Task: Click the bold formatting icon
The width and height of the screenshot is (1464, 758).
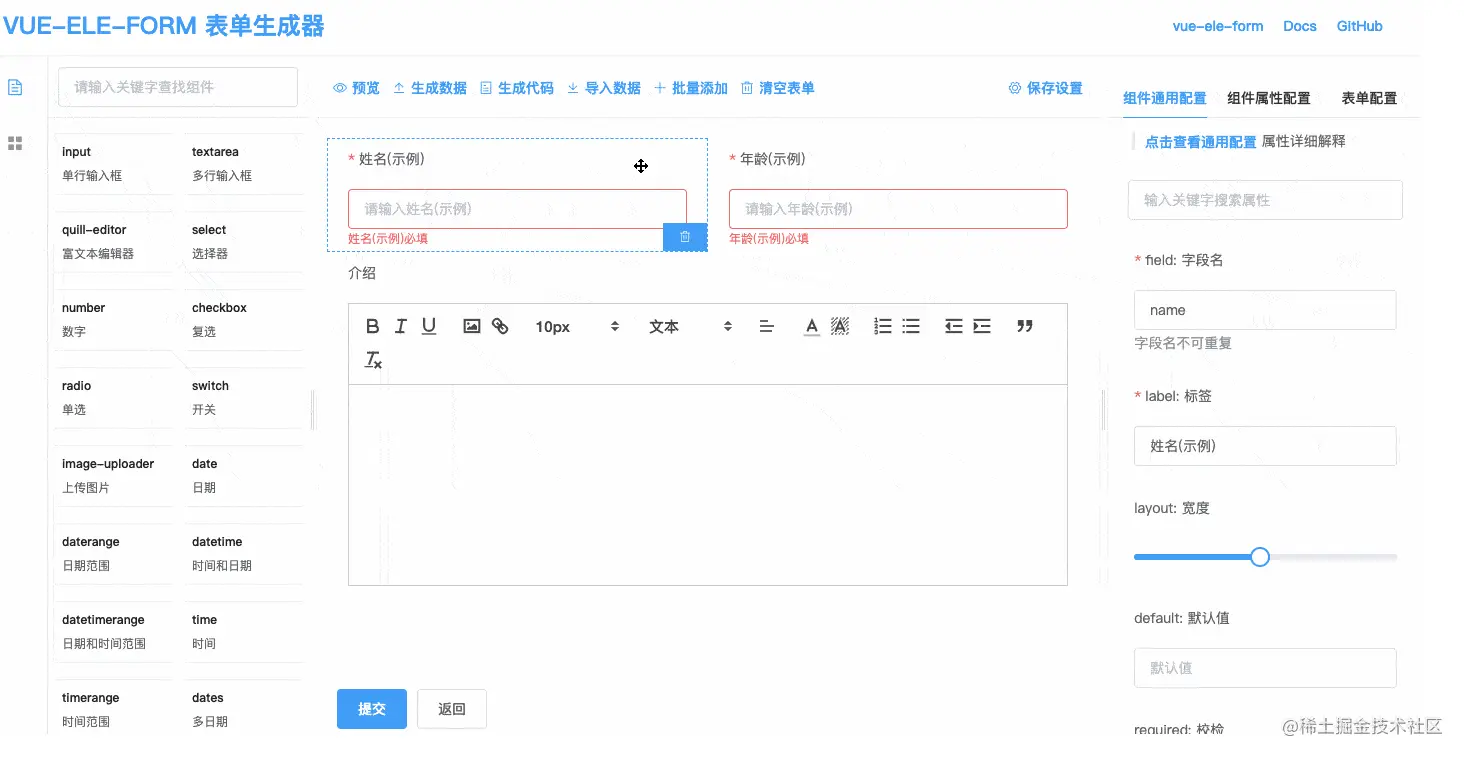Action: pos(372,326)
